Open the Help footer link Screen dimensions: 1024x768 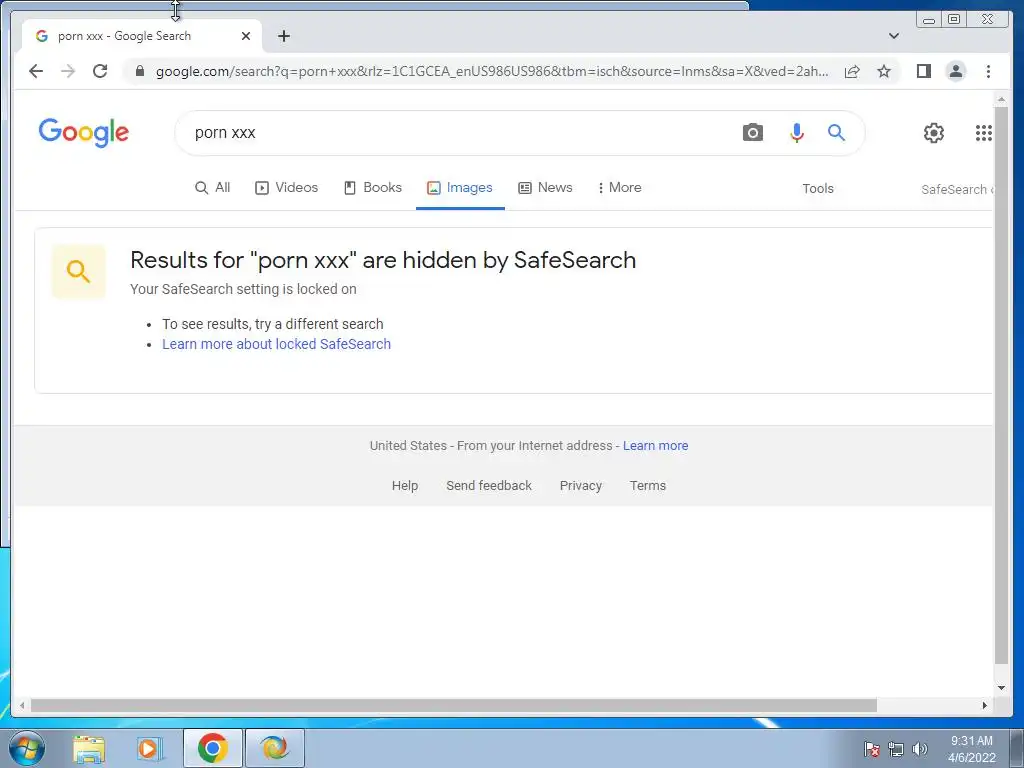tap(405, 485)
